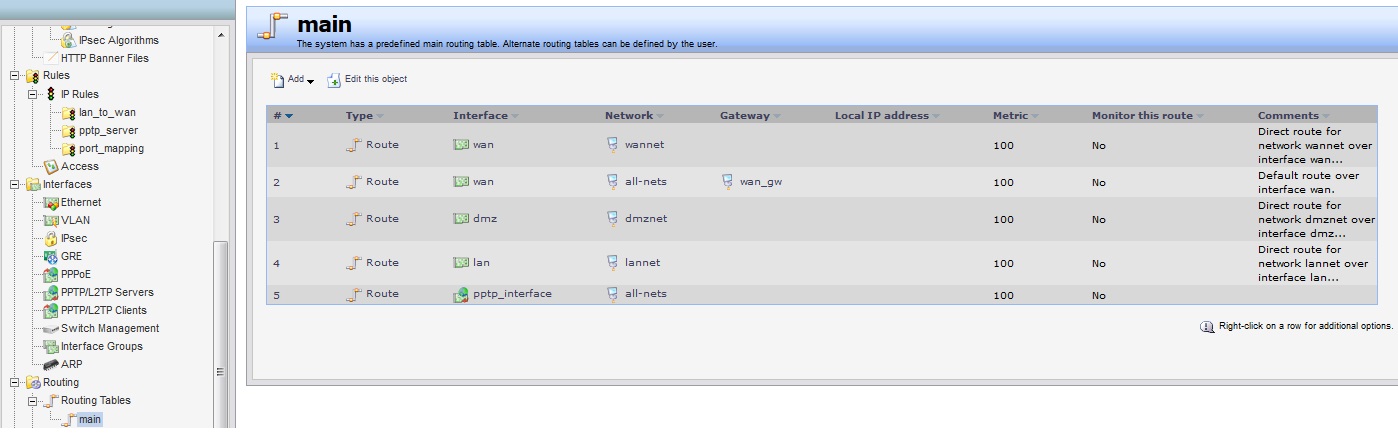Select the pptp_interface text

(x=512, y=294)
